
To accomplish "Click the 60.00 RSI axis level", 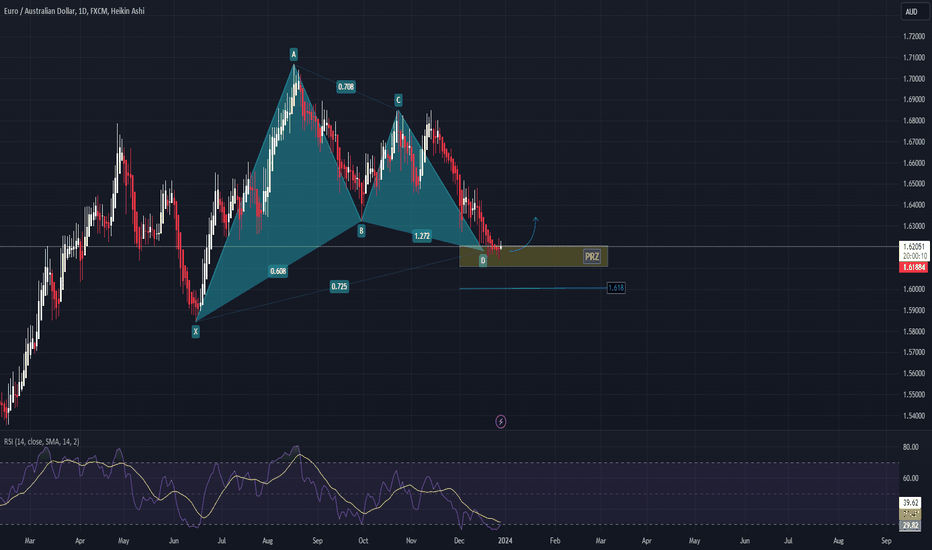I will click(910, 478).
